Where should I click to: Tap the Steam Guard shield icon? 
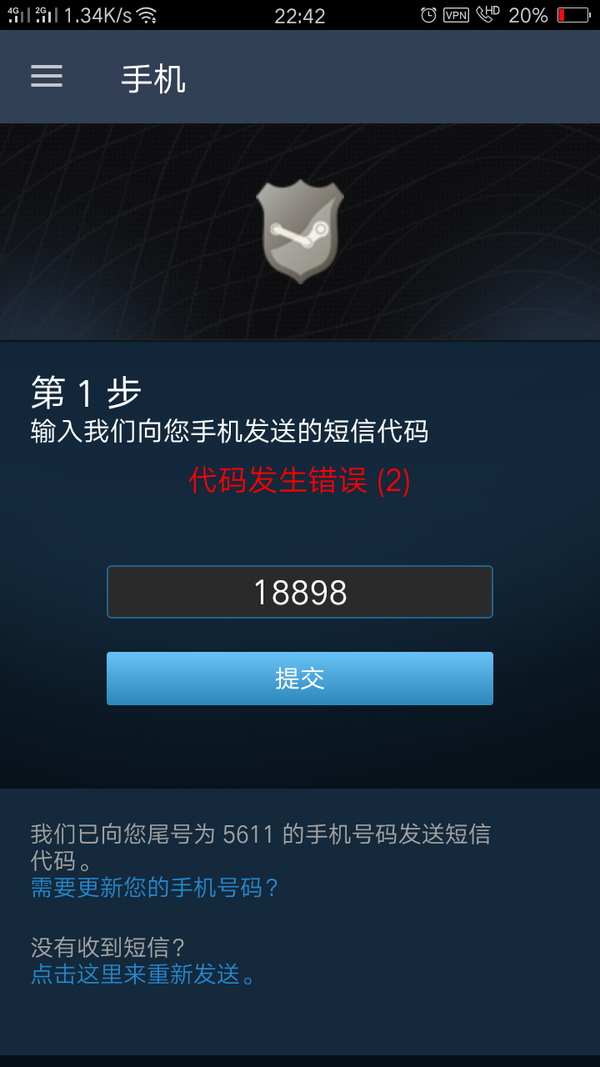pos(300,231)
